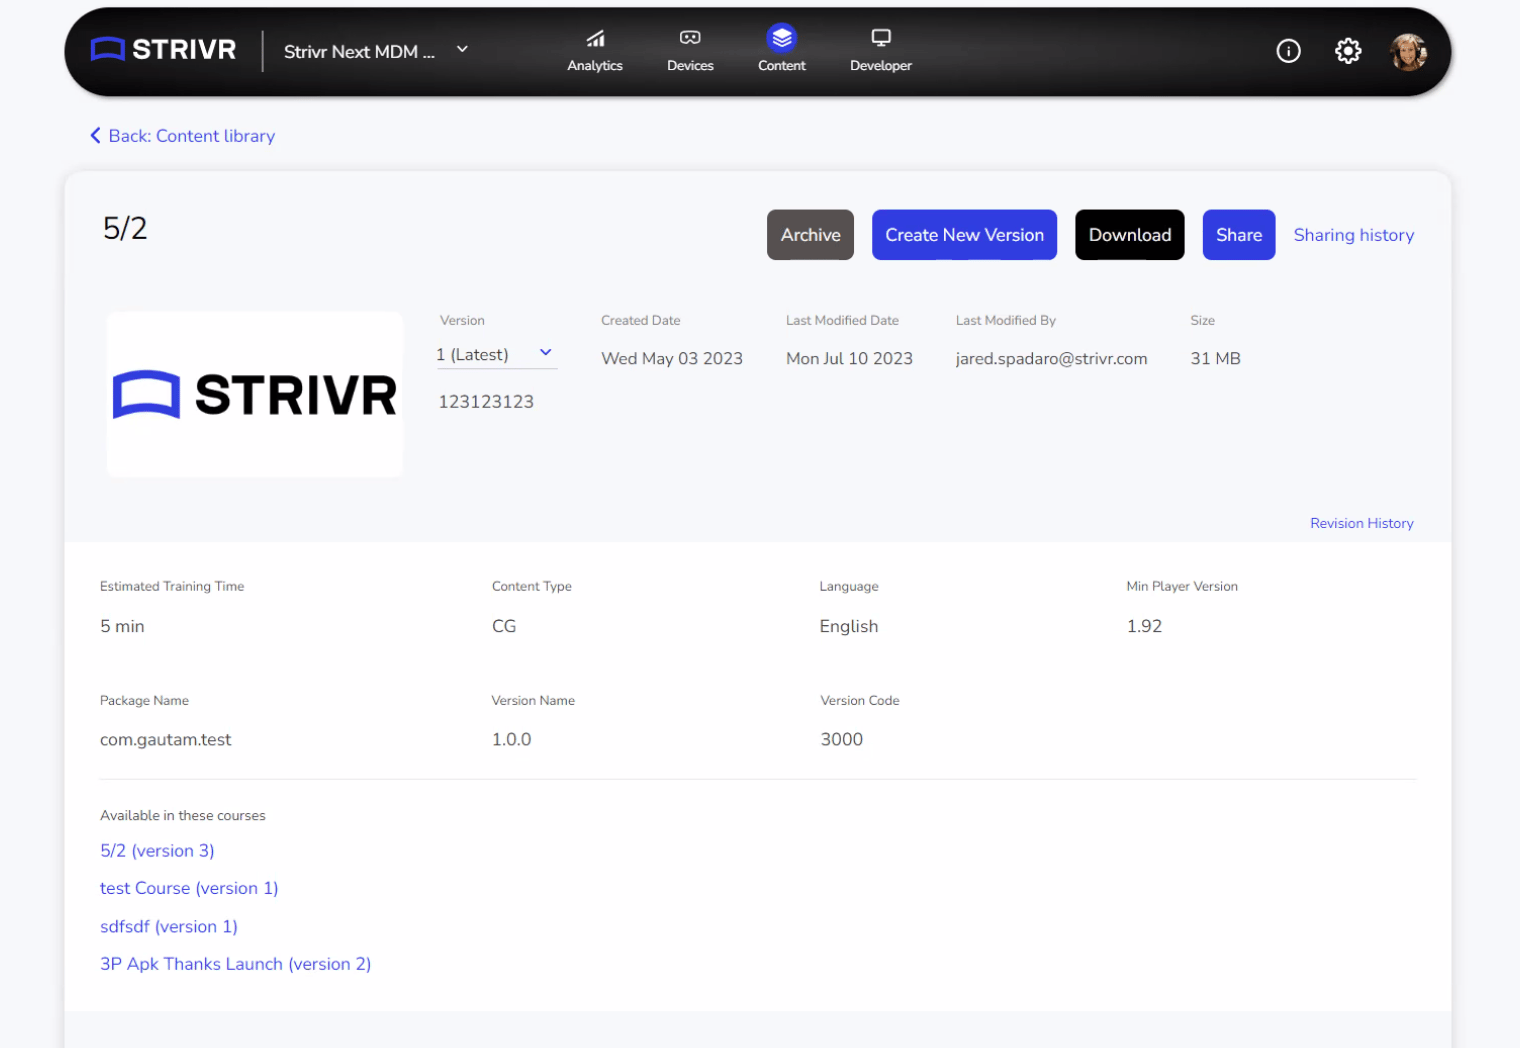This screenshot has width=1520, height=1048.
Task: Open the user profile avatar
Action: point(1408,52)
